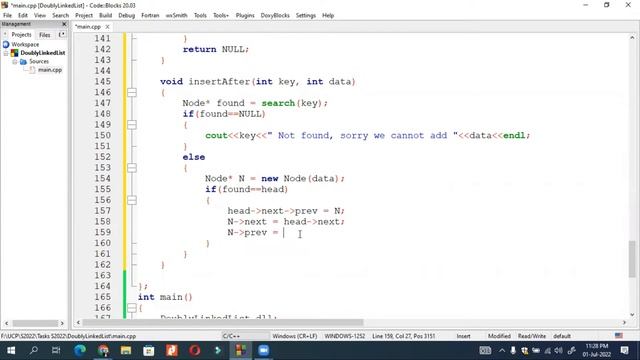Select the DoxyBlocks-style DoublyLinkedList project node
640x360 pixels.
click(43, 53)
